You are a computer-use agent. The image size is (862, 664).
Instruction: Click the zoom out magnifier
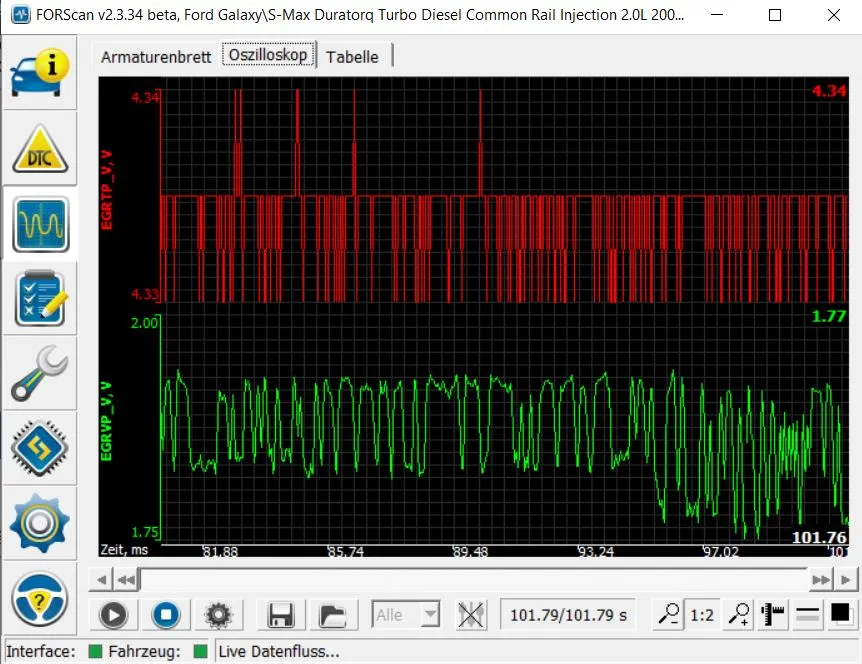tap(667, 615)
